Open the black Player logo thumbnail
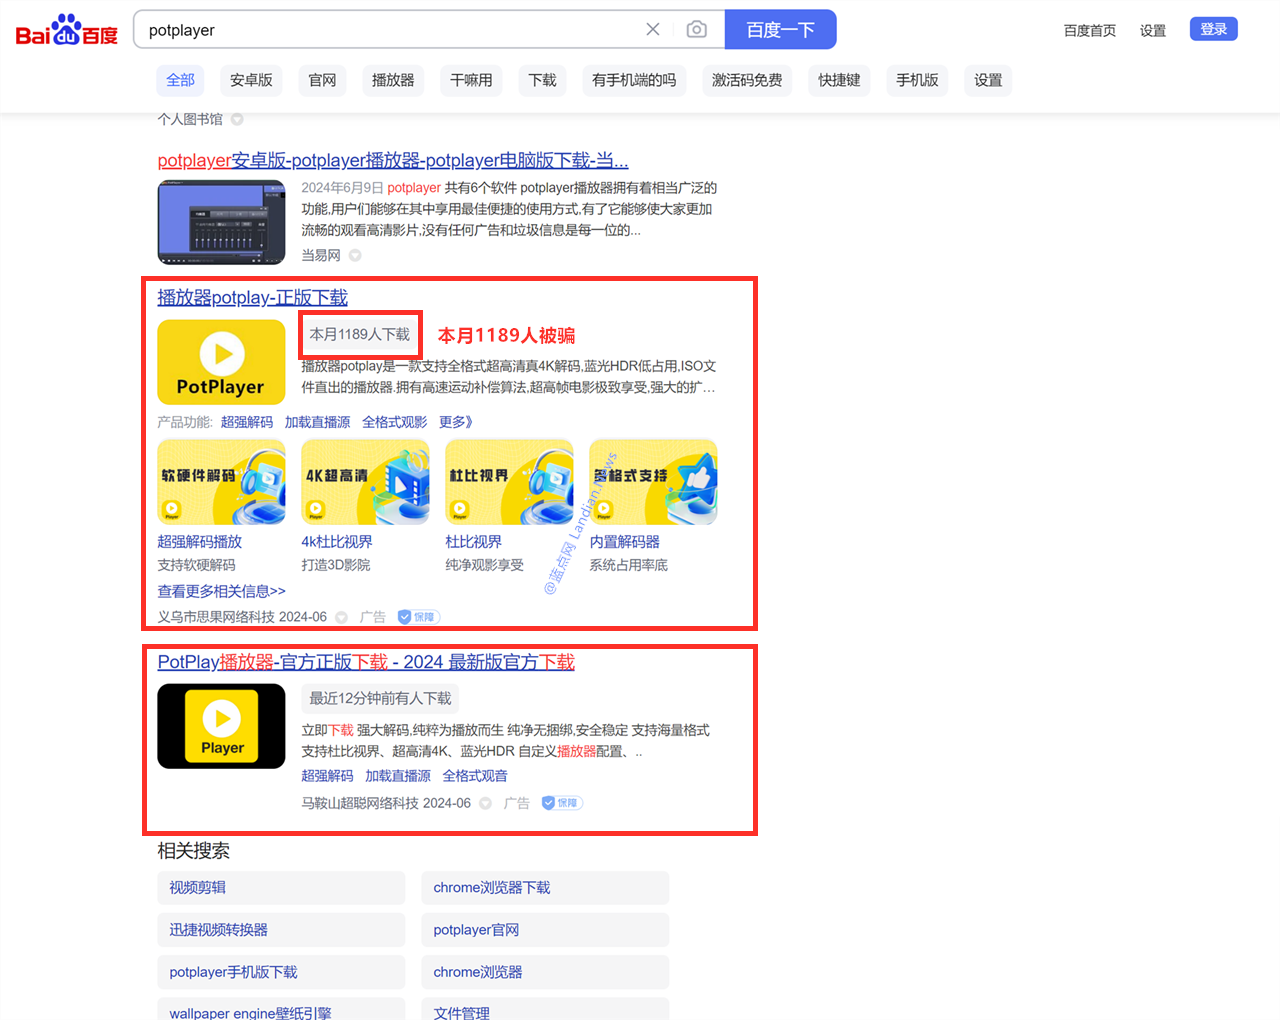This screenshot has width=1280, height=1020. 221,726
